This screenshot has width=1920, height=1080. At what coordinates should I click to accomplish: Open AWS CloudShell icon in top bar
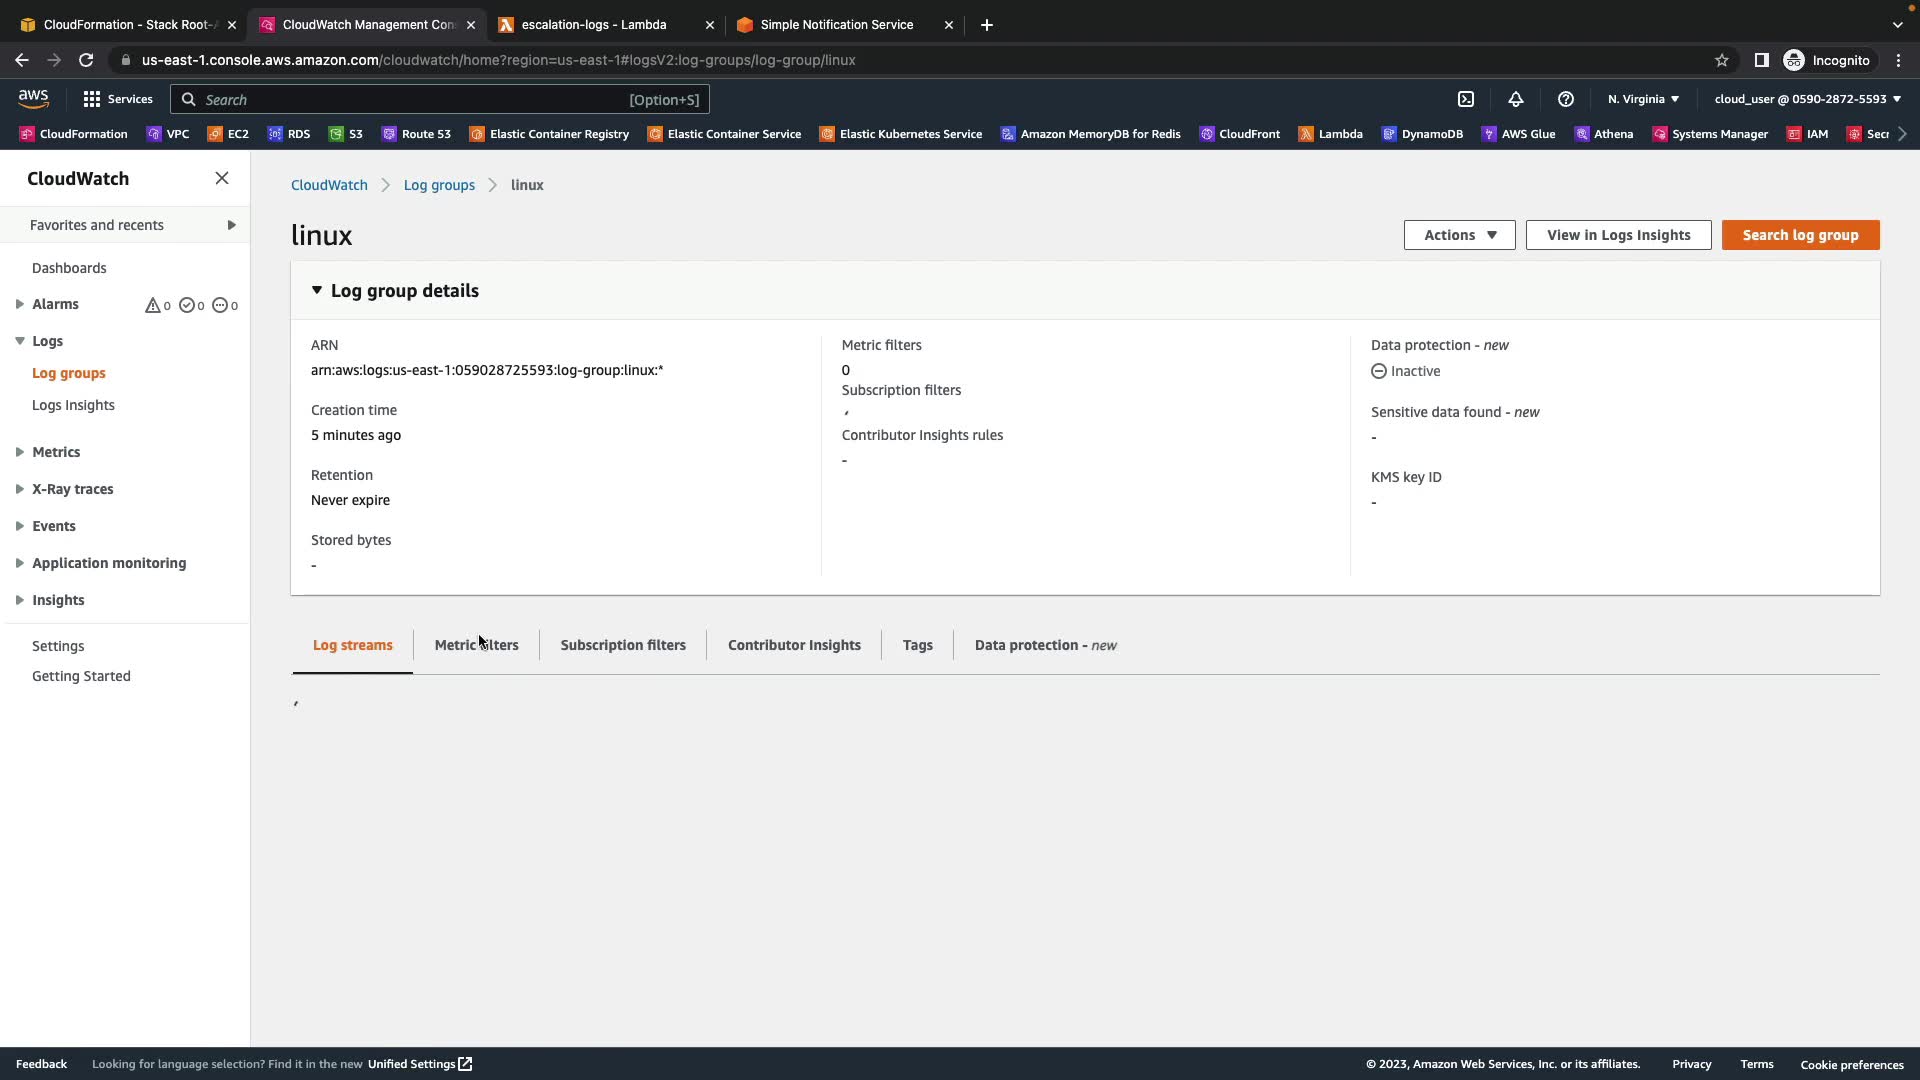[x=1466, y=99]
